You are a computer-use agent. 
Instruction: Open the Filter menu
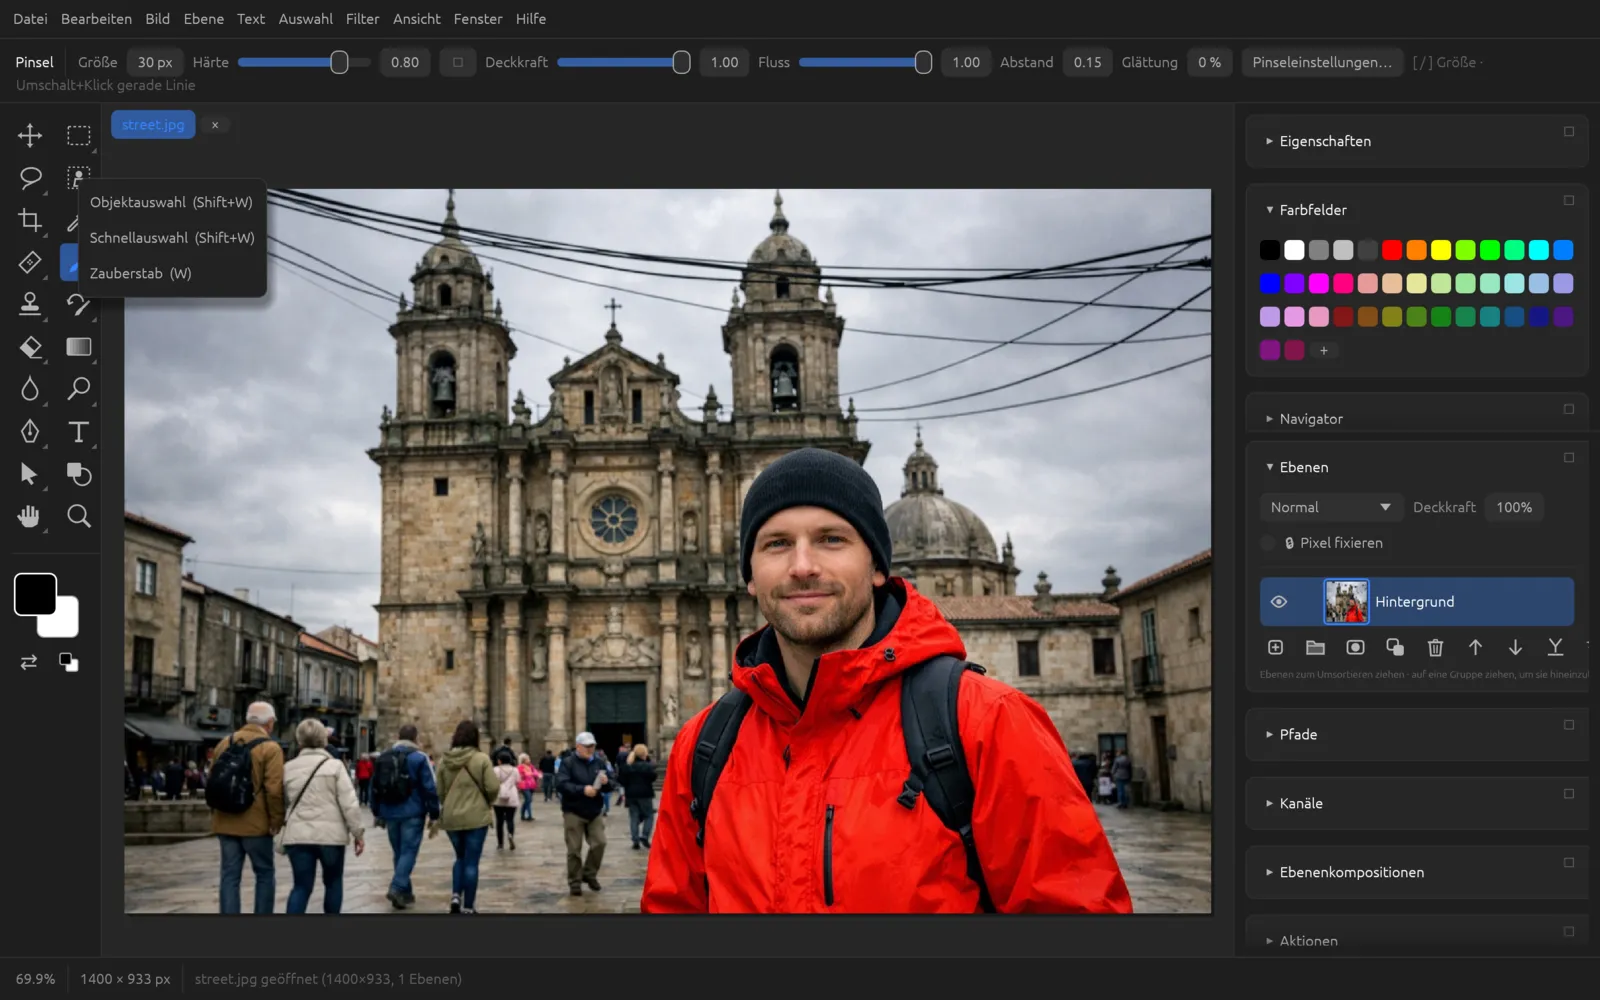[x=362, y=19]
